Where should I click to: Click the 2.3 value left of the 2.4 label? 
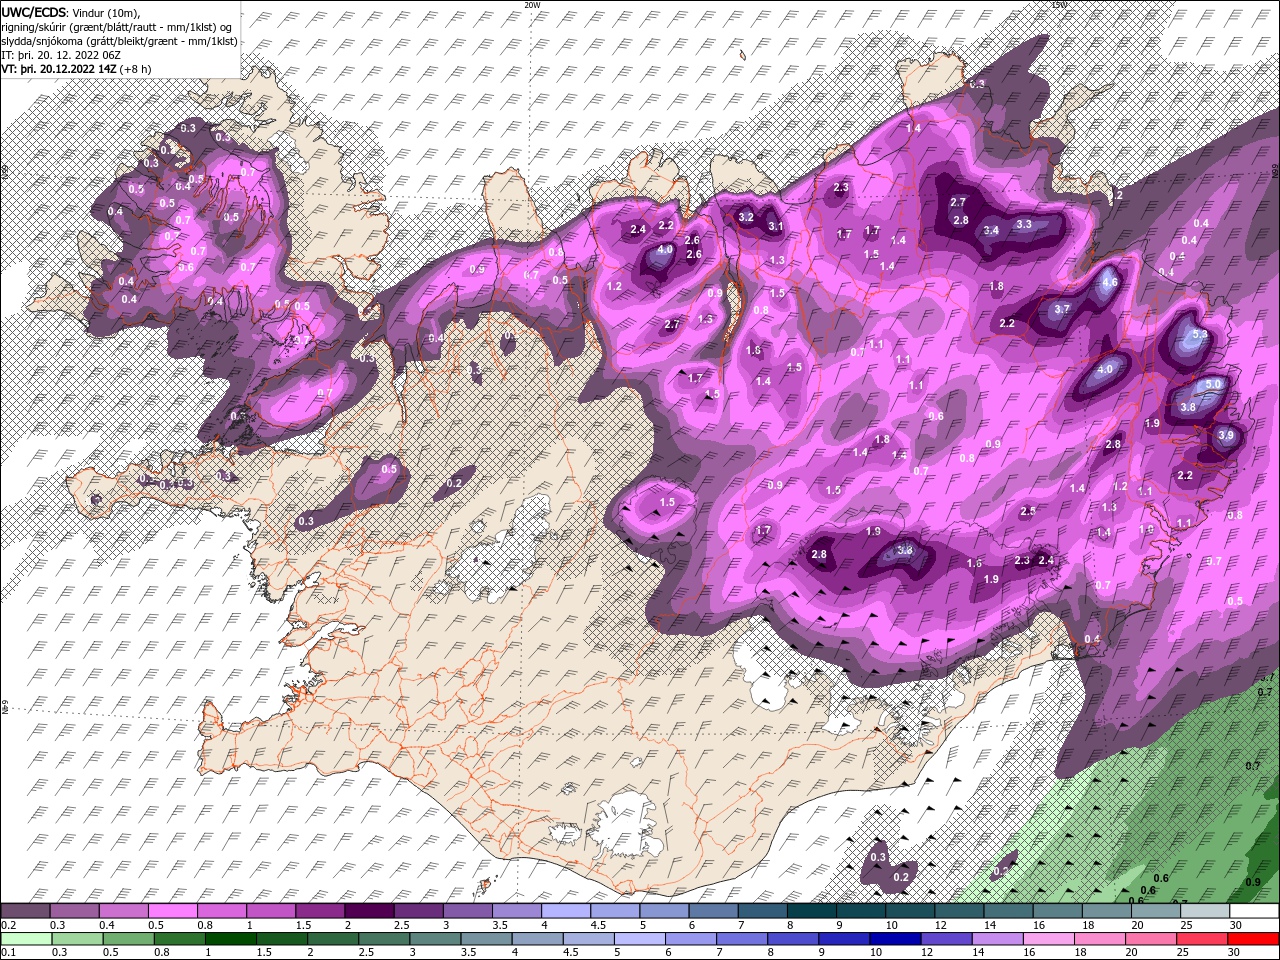pyautogui.click(x=1022, y=561)
